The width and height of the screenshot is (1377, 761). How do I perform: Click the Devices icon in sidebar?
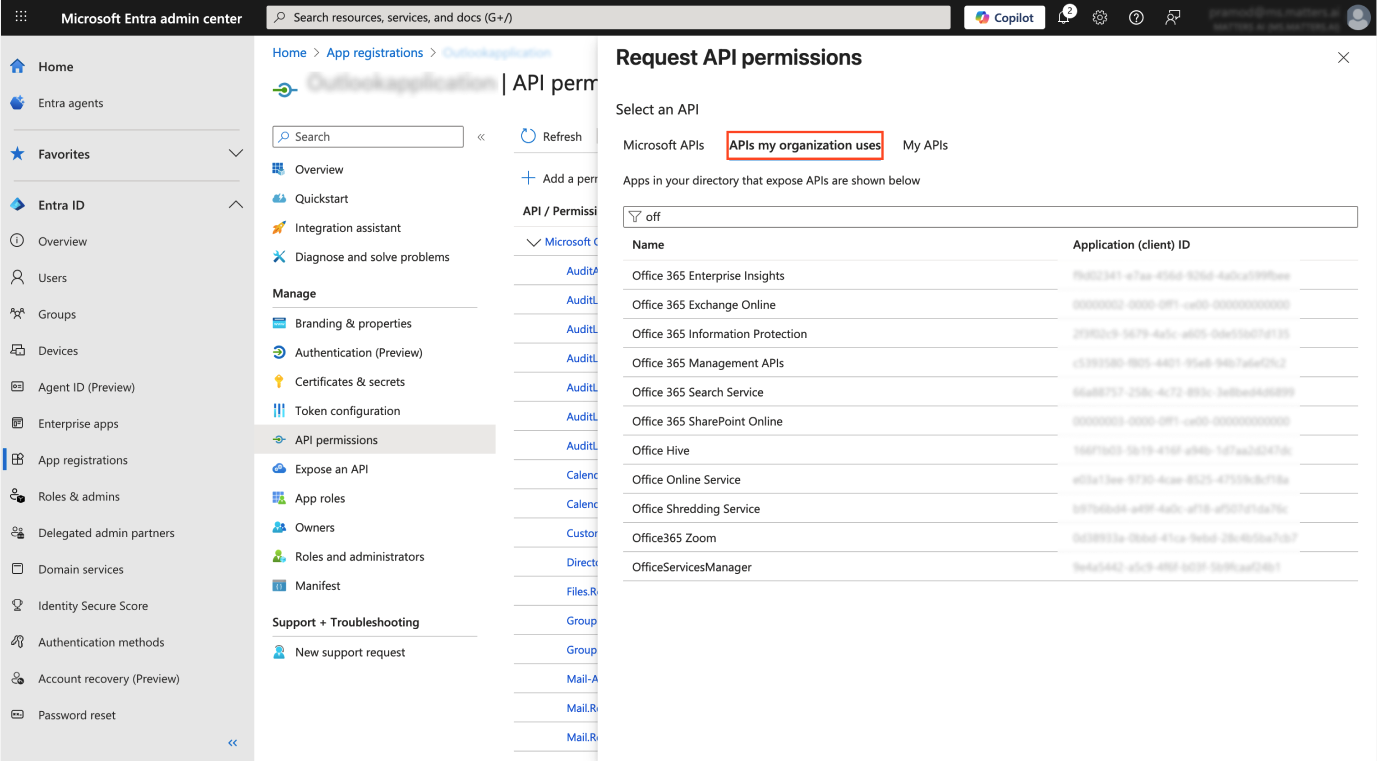pyautogui.click(x=17, y=351)
